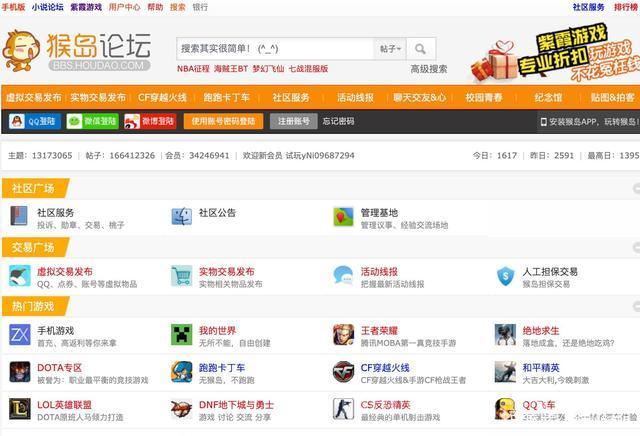640x436 pixels.
Task: Click the magnifying glass search button
Action: (421, 49)
